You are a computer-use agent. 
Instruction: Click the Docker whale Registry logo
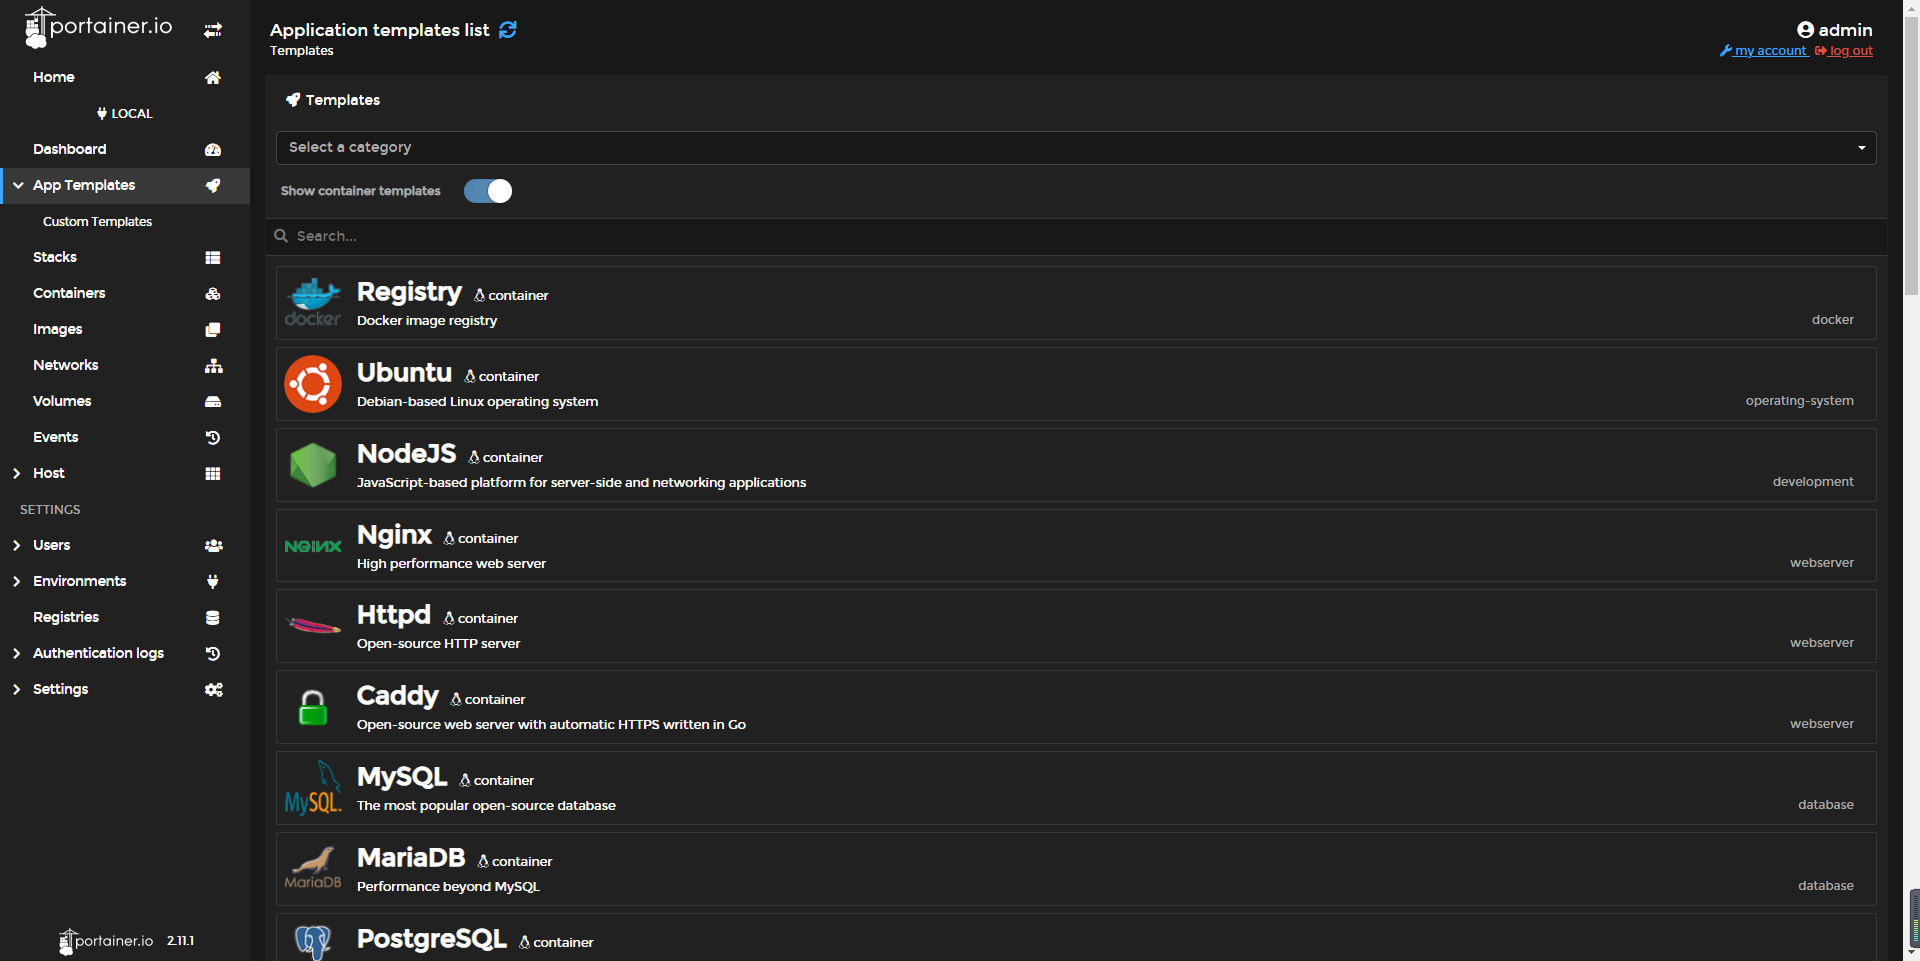coord(313,303)
